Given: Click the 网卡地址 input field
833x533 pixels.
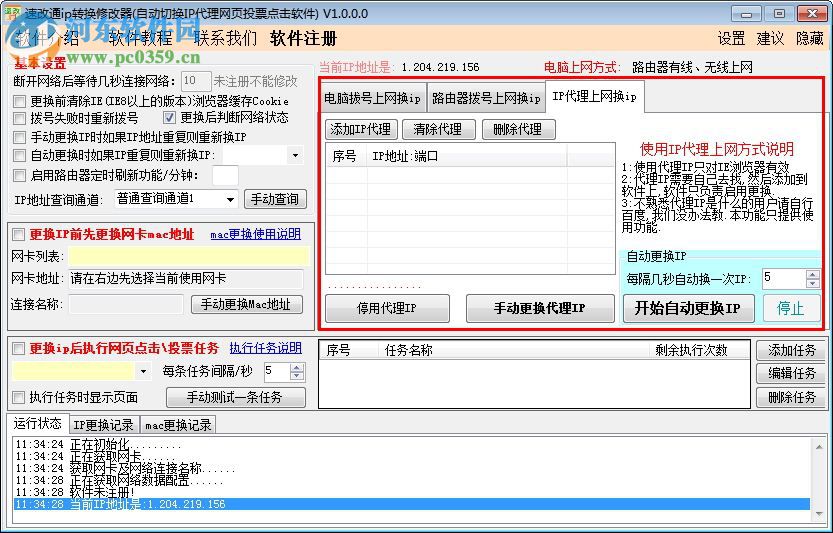Looking at the screenshot, I should pyautogui.click(x=186, y=278).
